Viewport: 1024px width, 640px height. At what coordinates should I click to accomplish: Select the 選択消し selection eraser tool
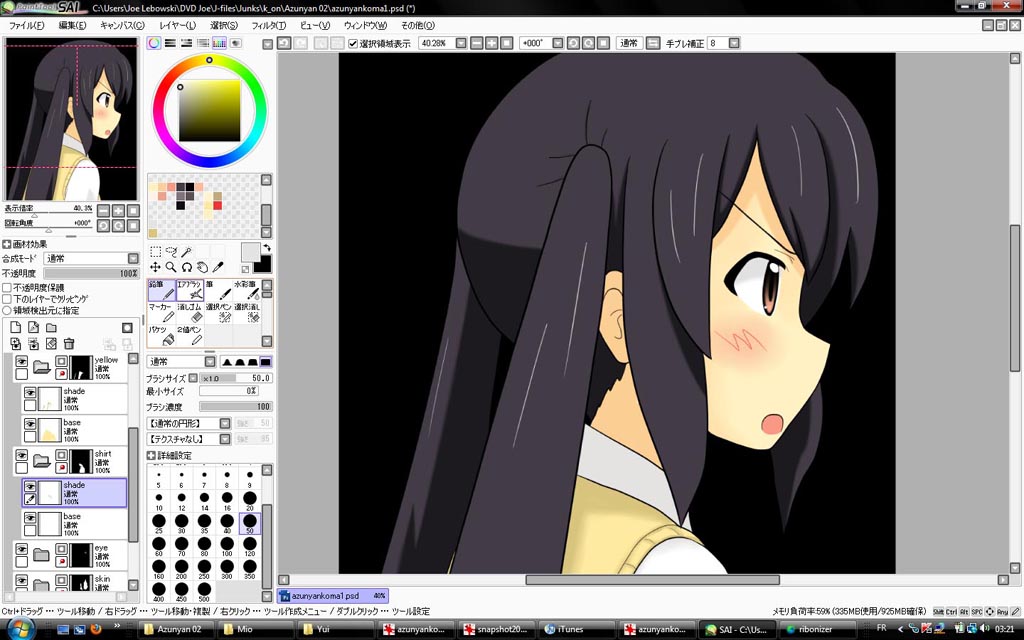[x=247, y=313]
